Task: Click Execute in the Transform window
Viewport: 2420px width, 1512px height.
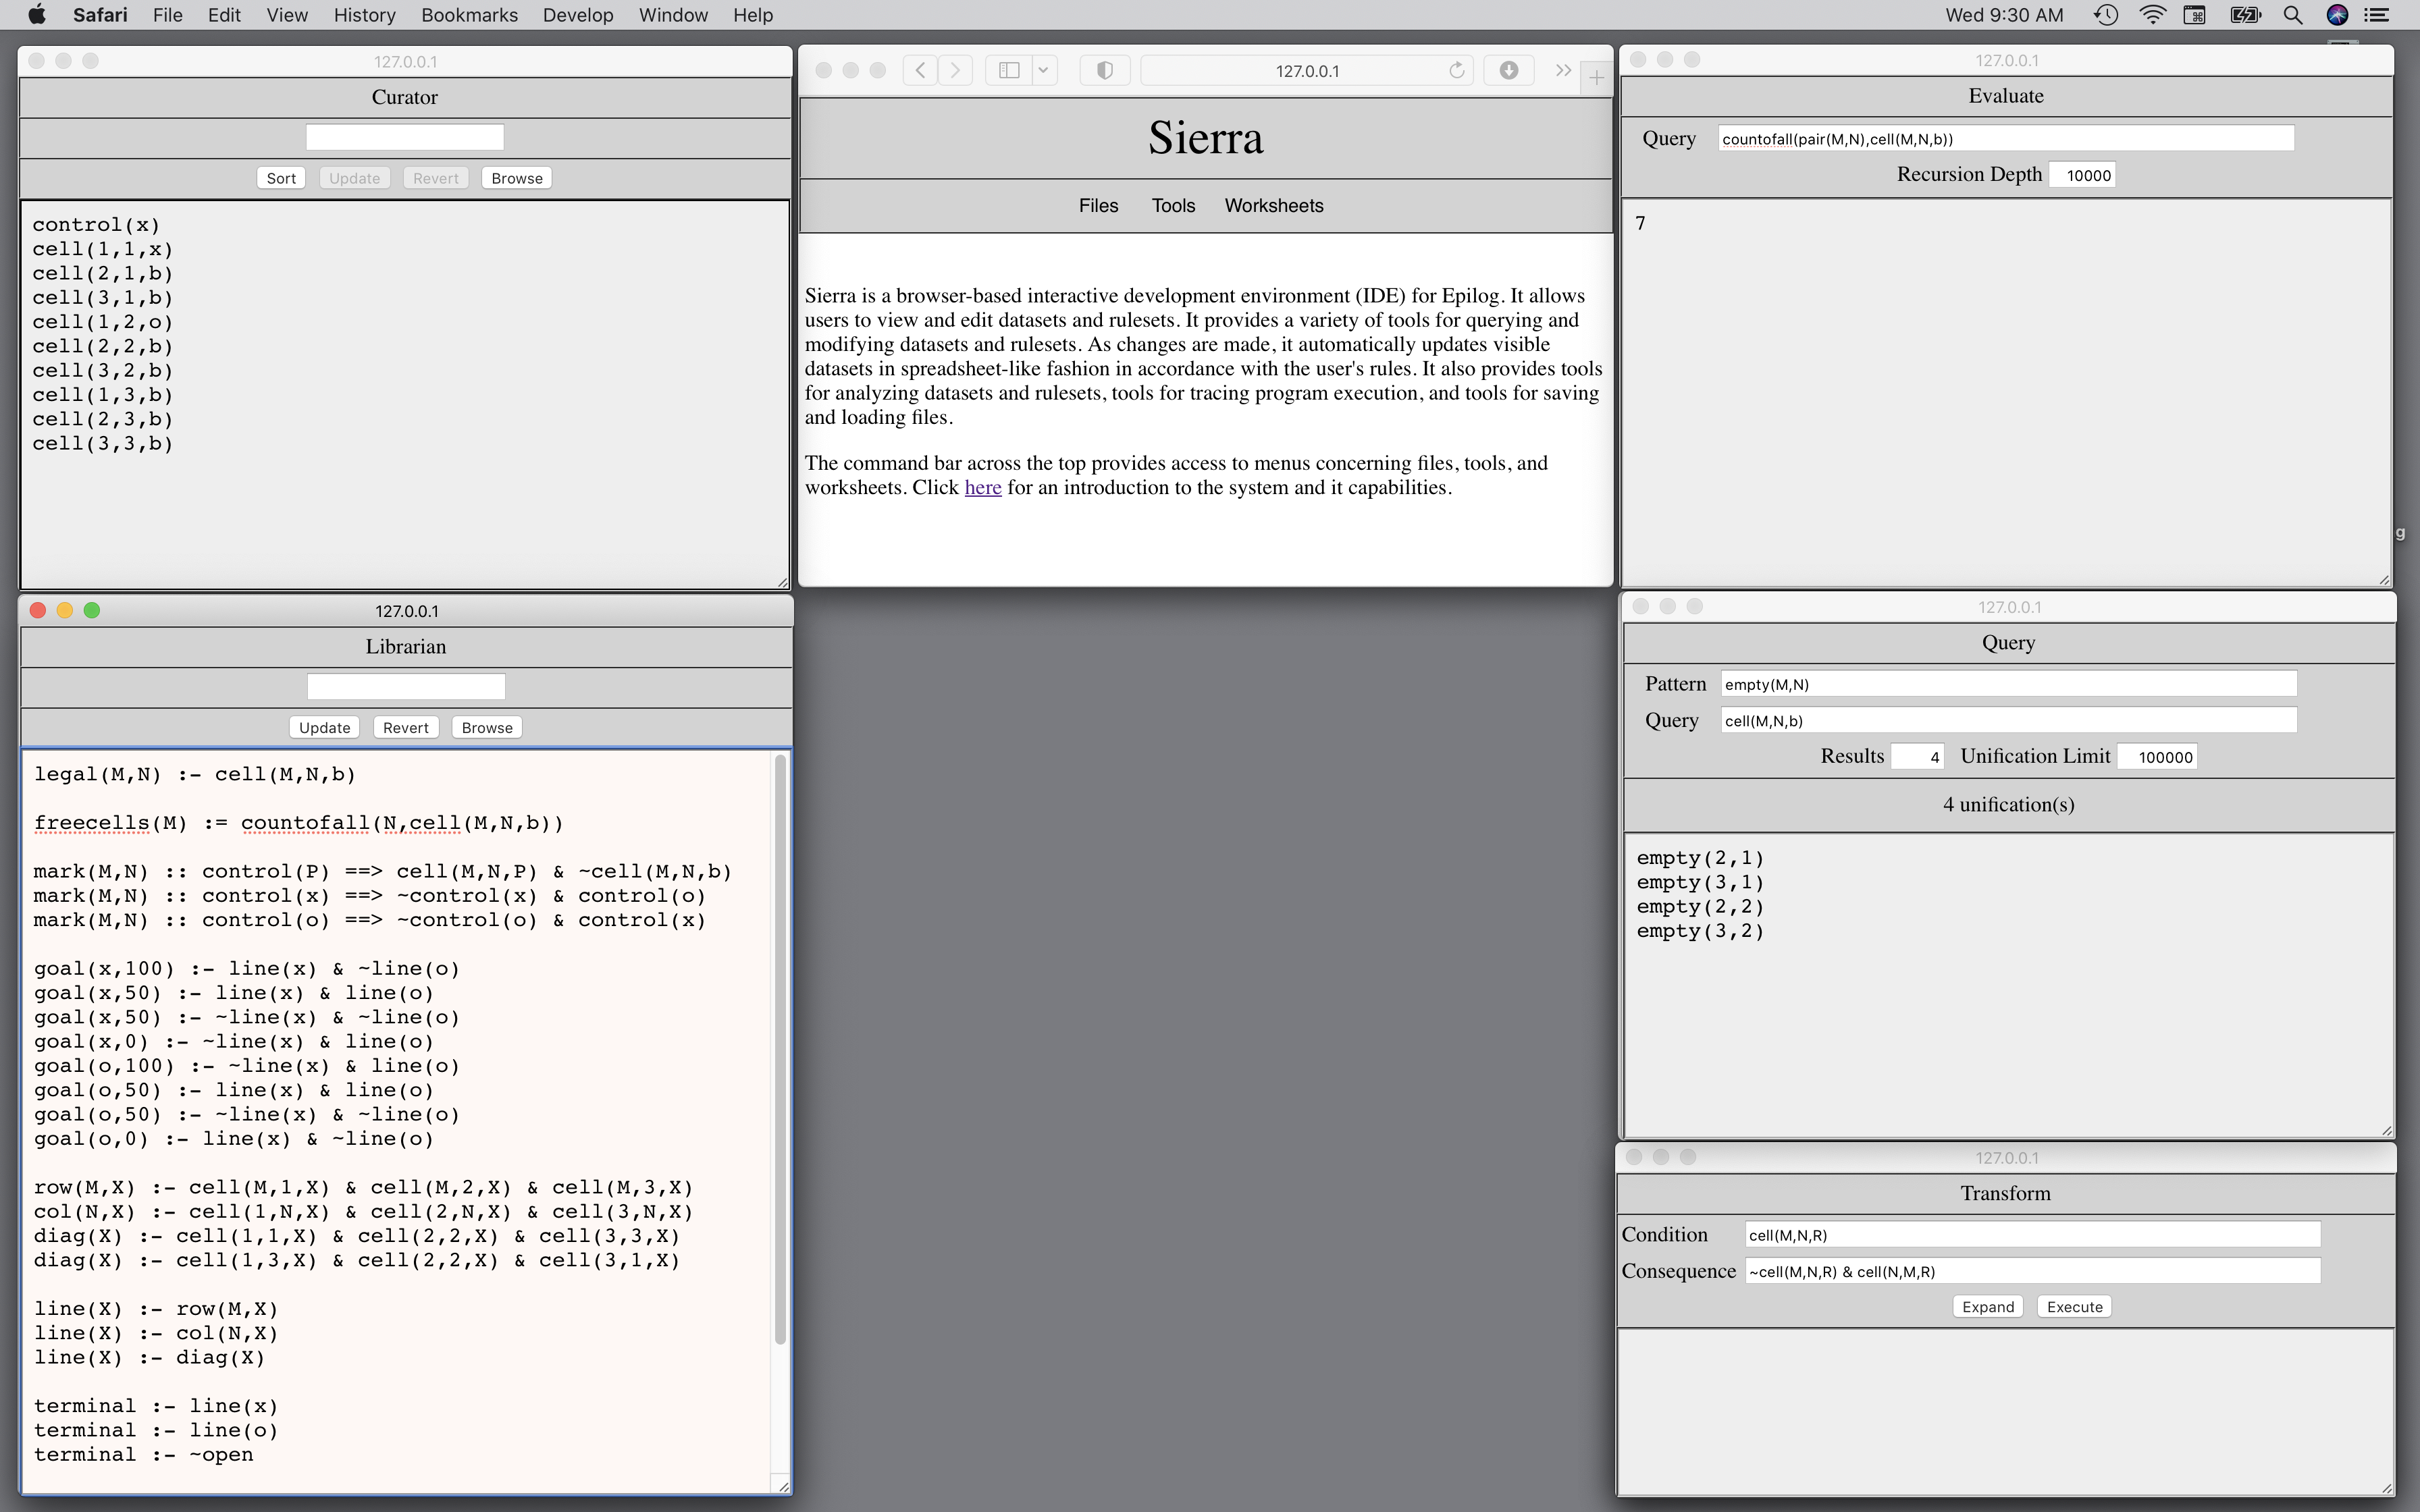Action: click(x=2074, y=1307)
